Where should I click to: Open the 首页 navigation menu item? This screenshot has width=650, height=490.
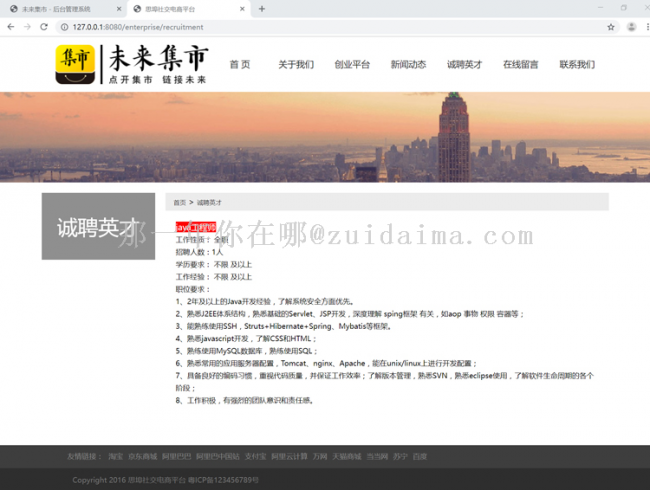(239, 64)
